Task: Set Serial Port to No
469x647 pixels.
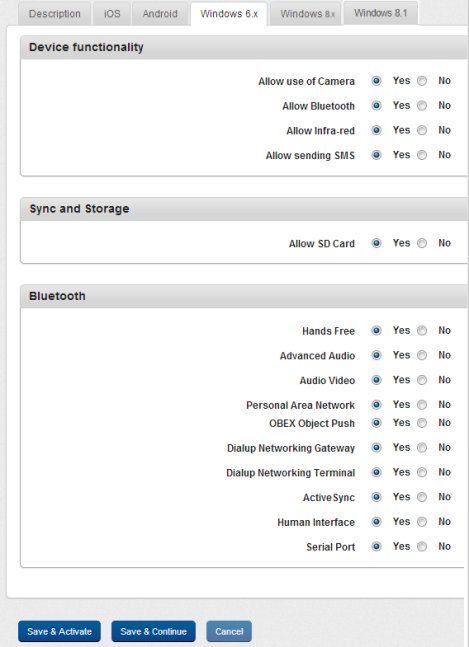Action: (x=422, y=547)
